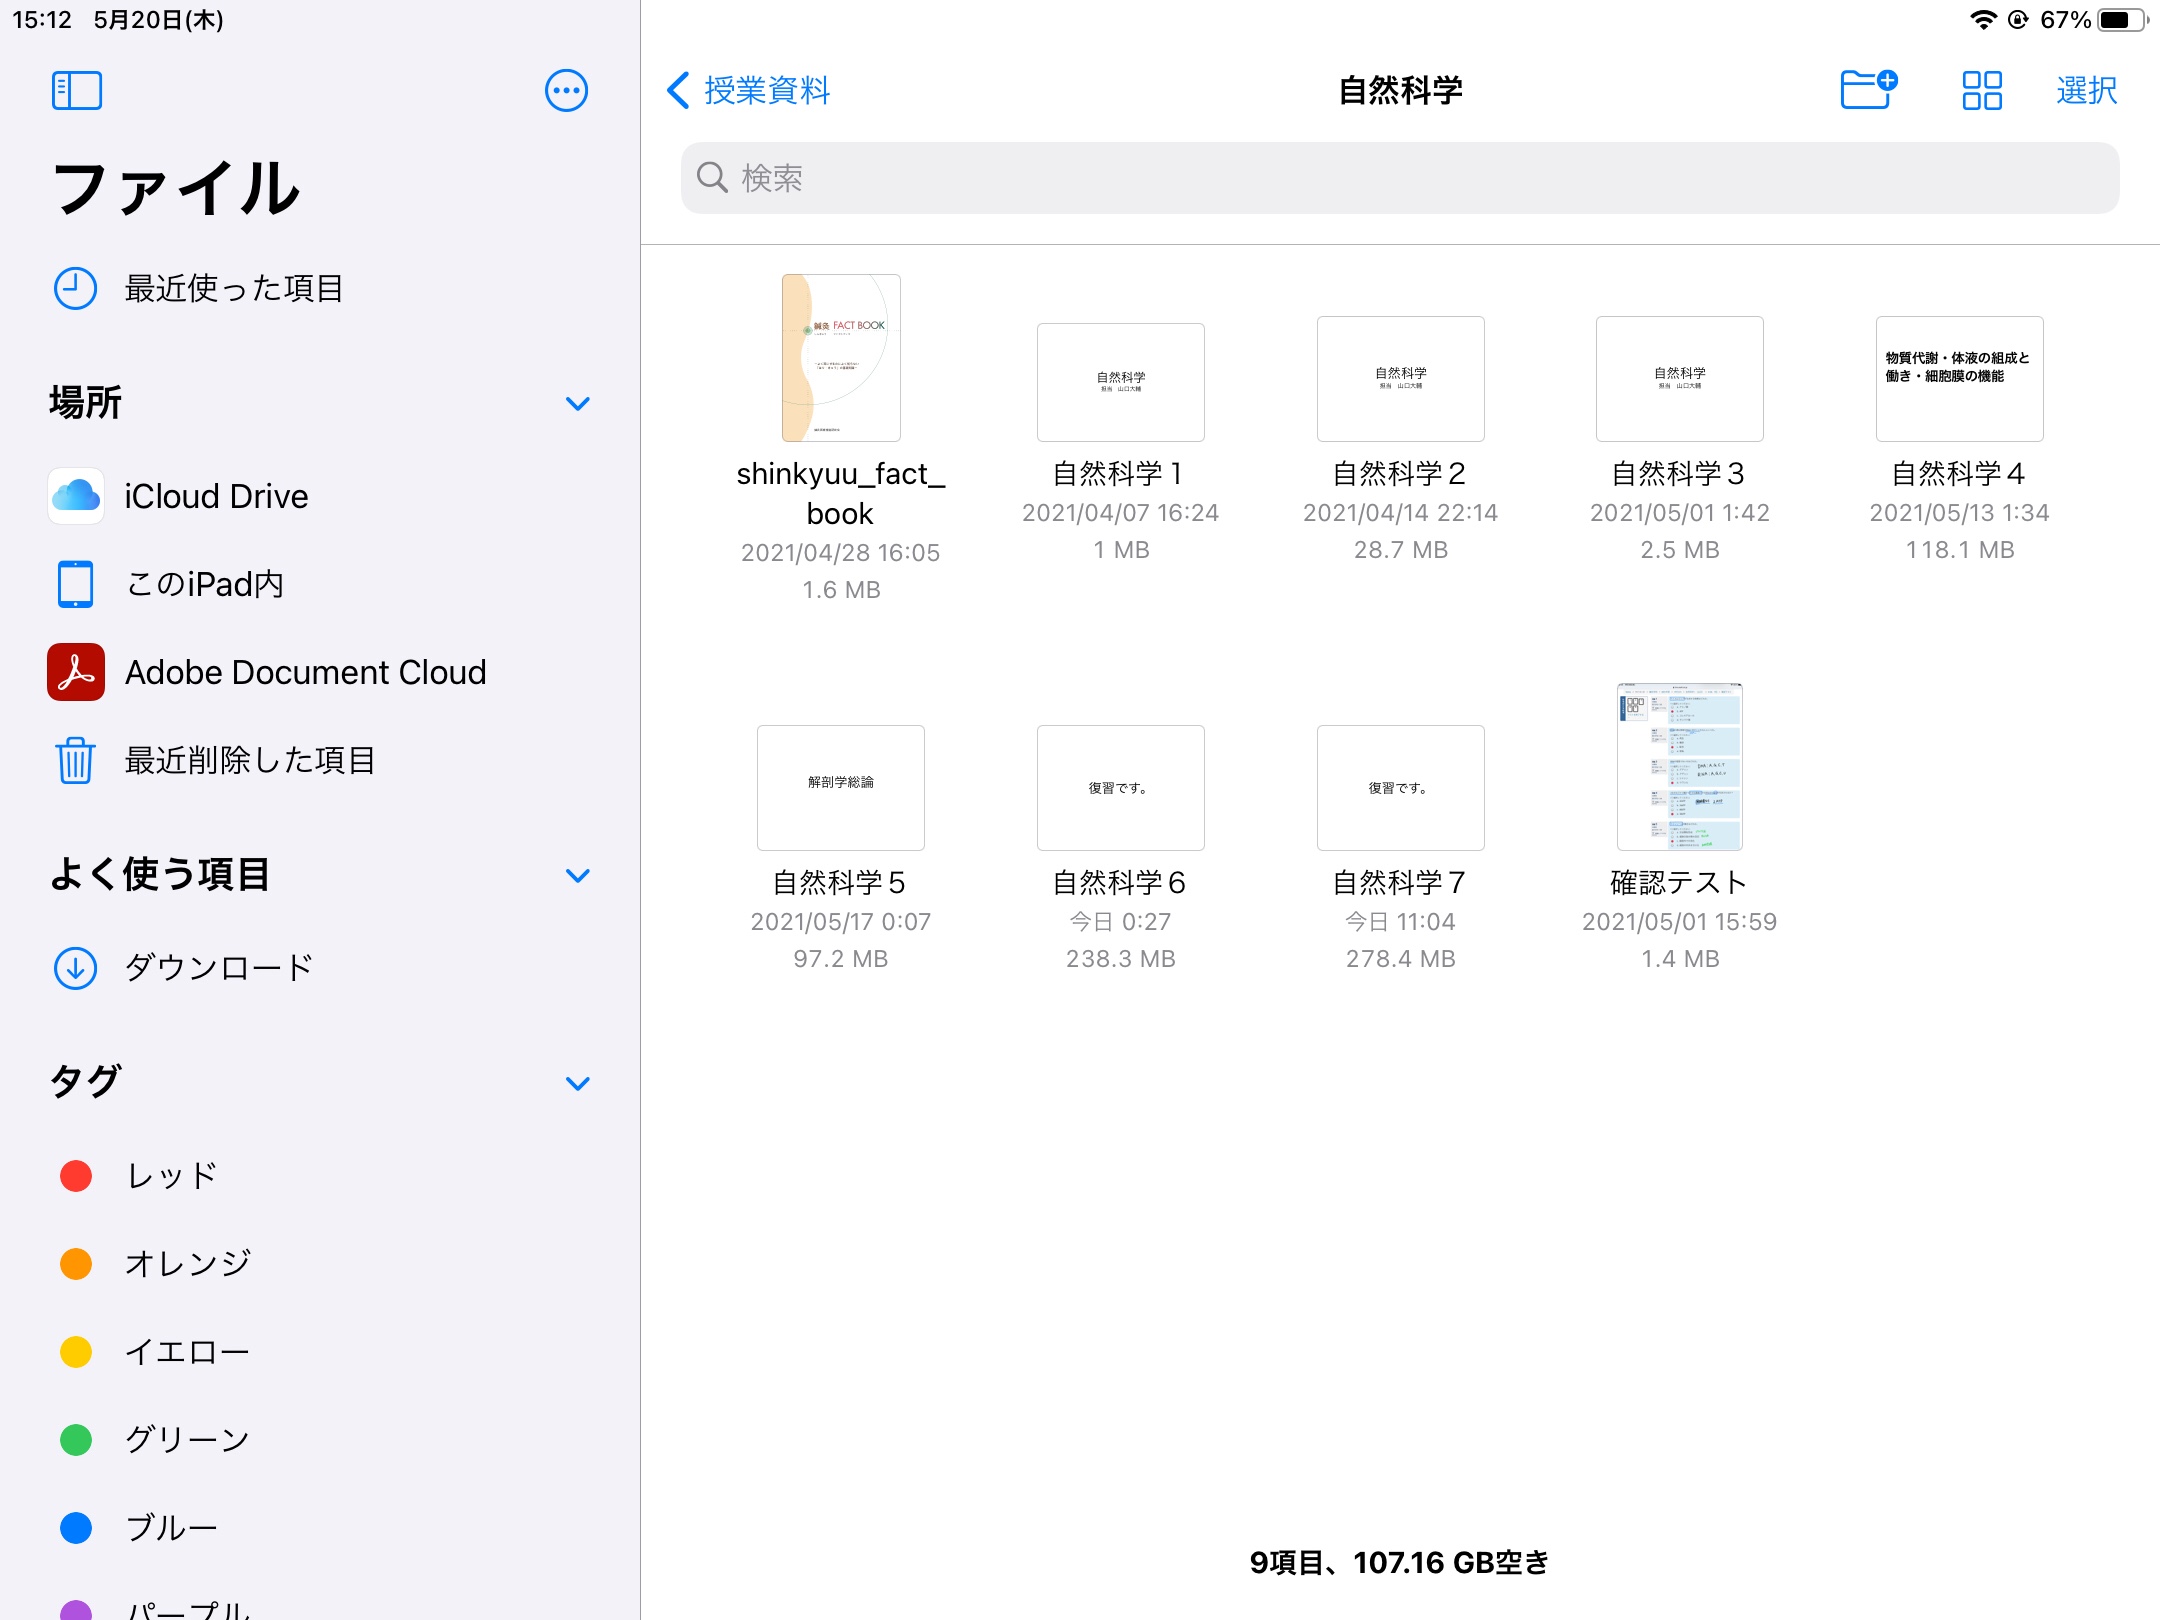Collapse the よく使う項目 section

pyautogui.click(x=577, y=876)
